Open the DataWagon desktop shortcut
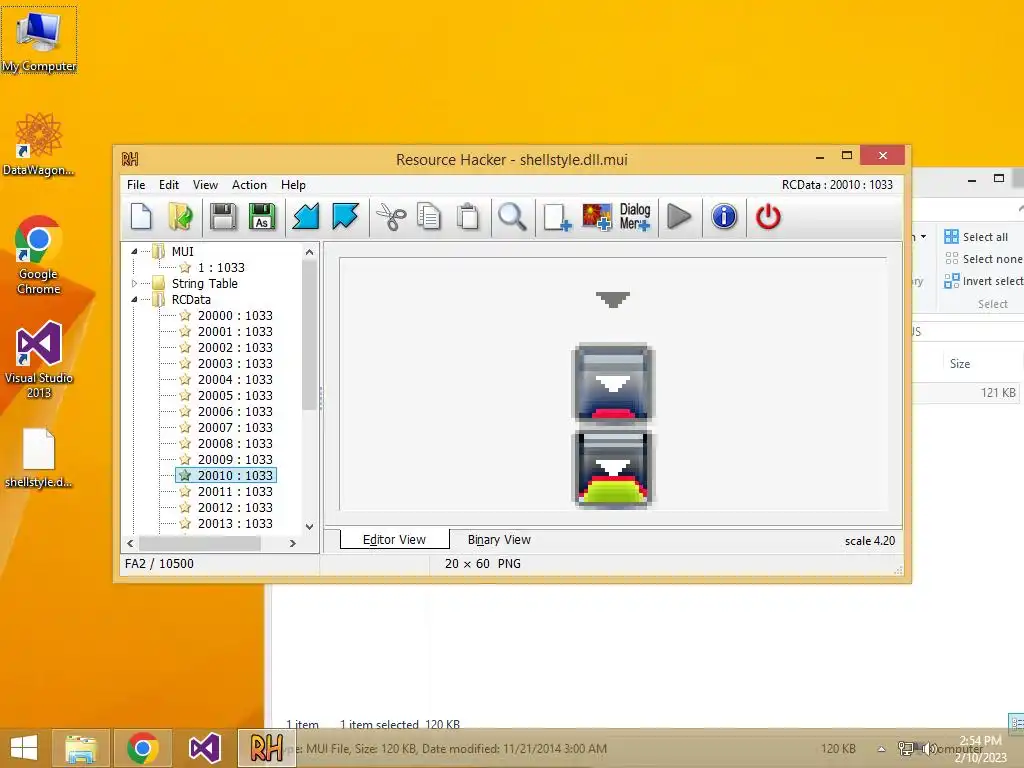The image size is (1024, 768). (39, 144)
